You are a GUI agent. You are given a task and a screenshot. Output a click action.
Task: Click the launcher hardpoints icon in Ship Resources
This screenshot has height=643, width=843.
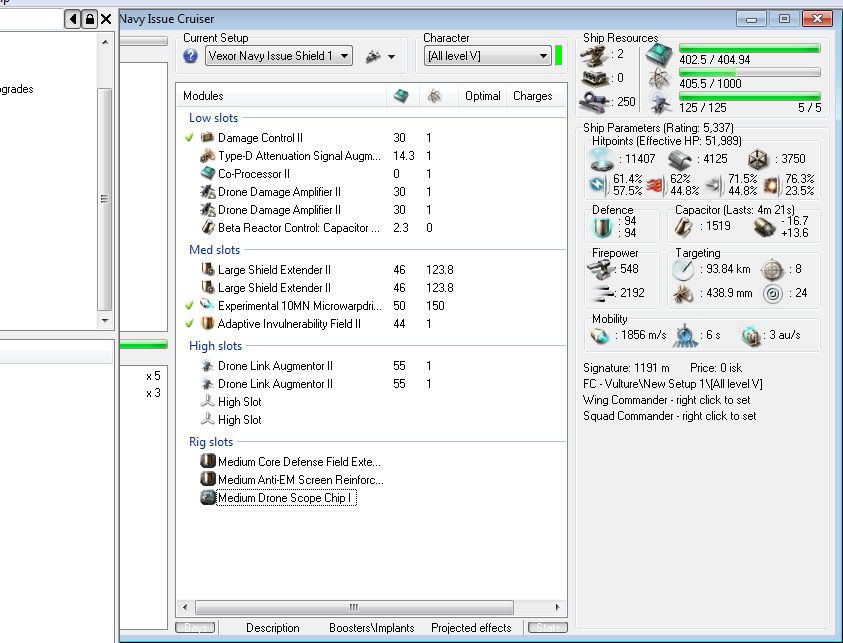(x=595, y=78)
